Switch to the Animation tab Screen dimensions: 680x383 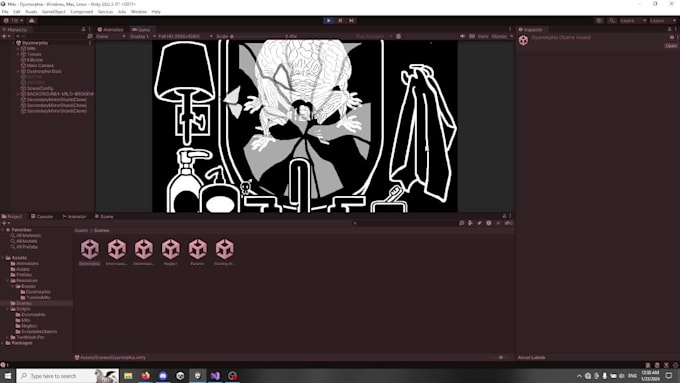111,29
